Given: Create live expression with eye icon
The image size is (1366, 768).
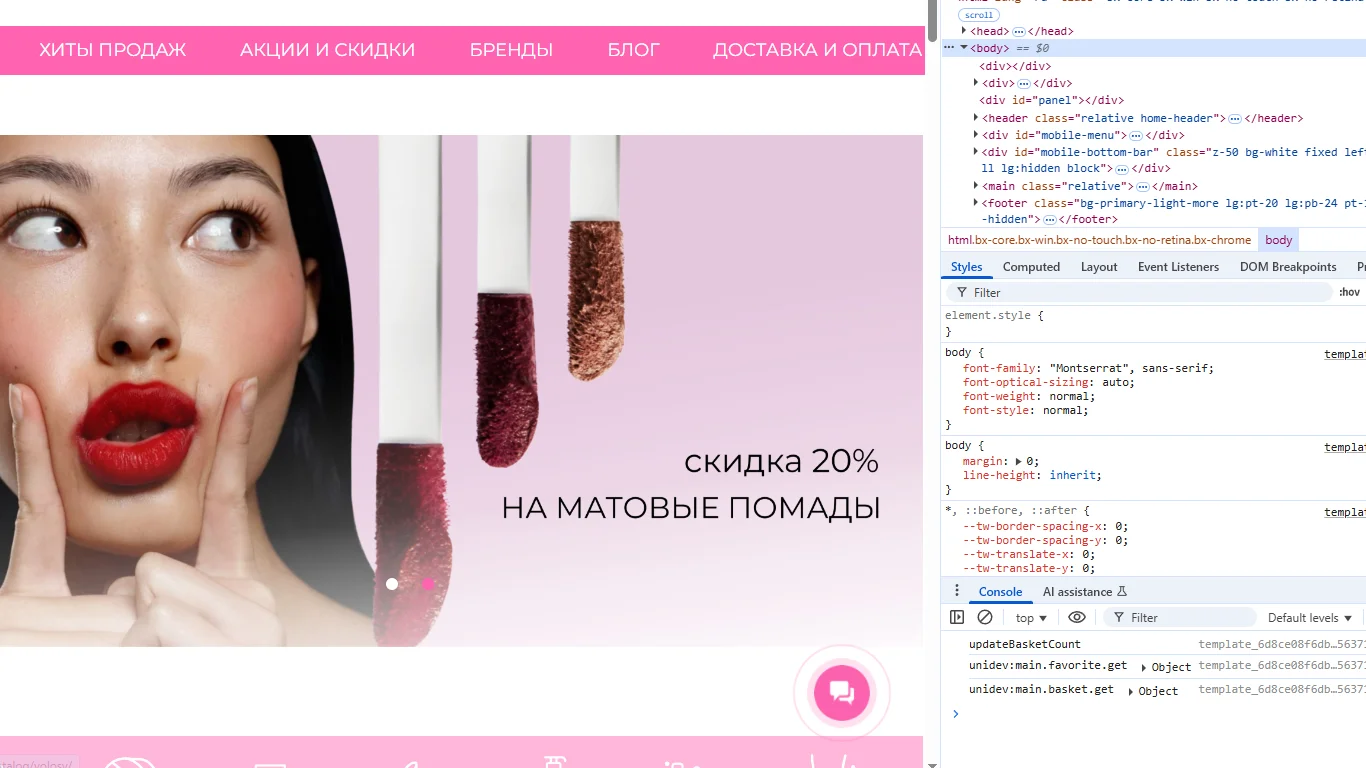Looking at the screenshot, I should (x=1076, y=618).
